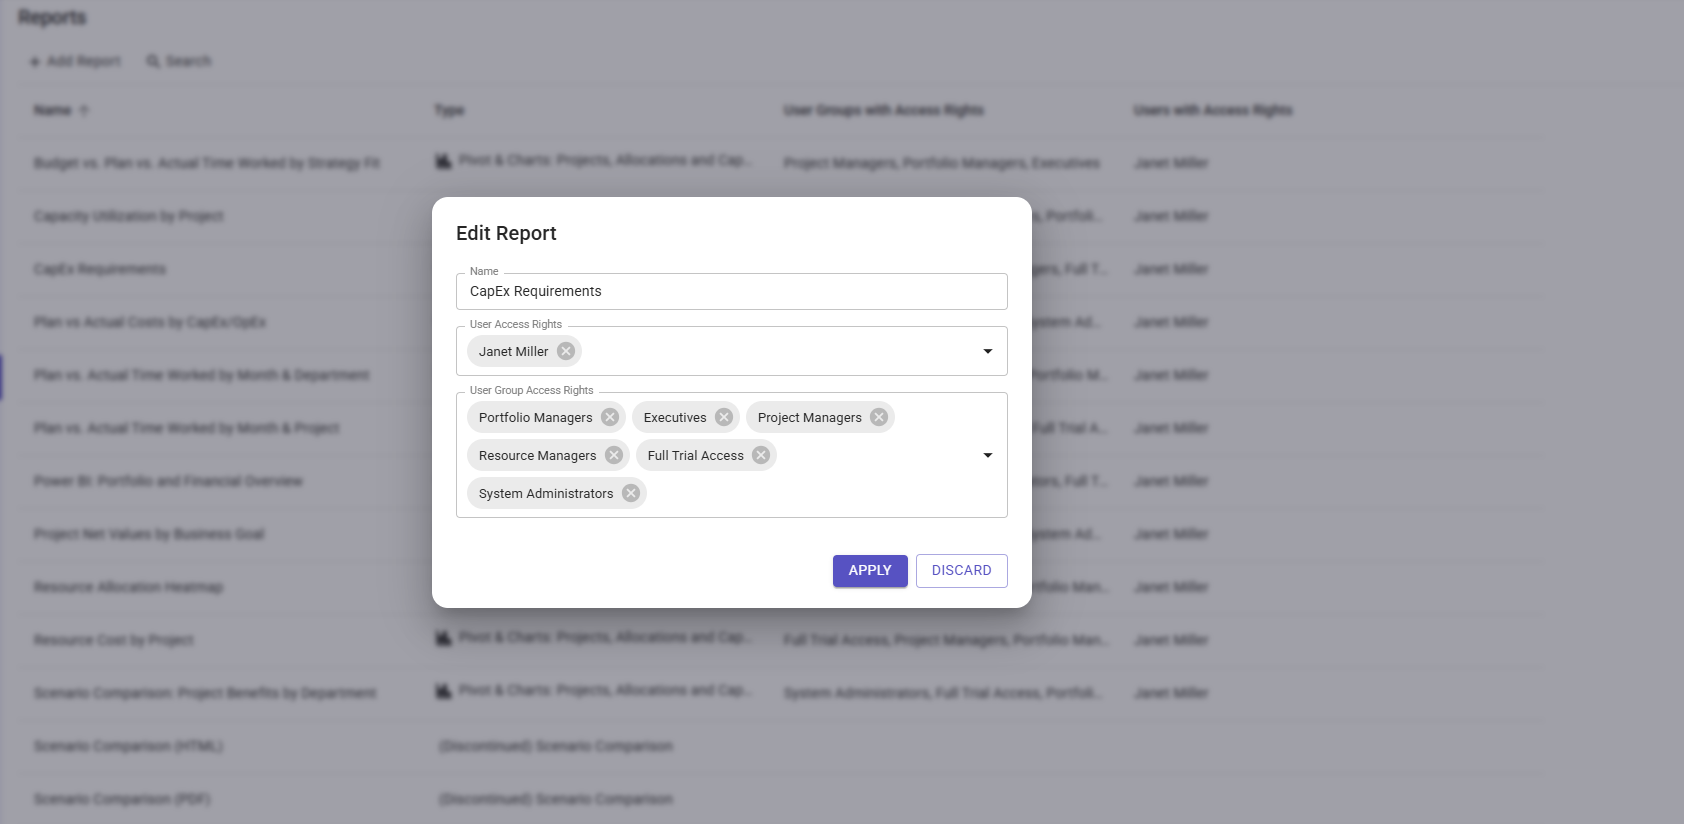Click the System Administrators chip label

545,493
